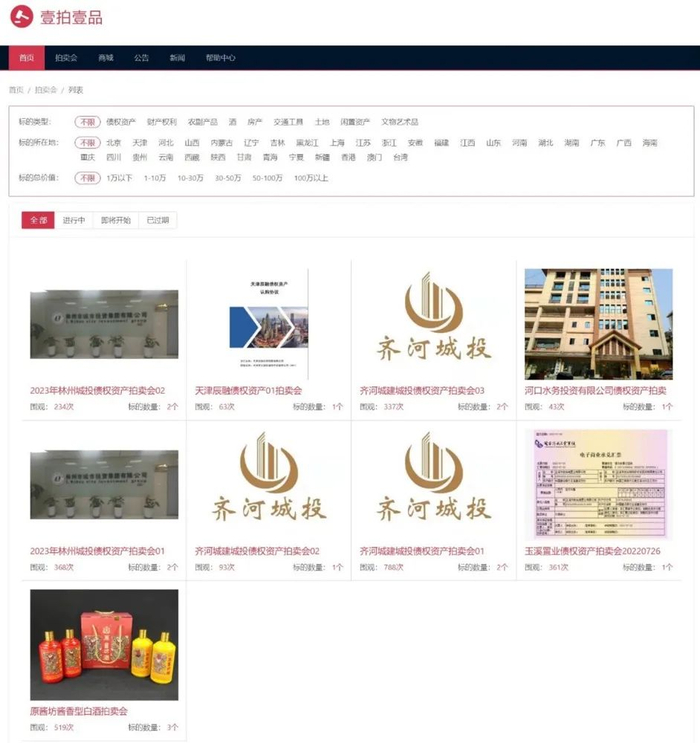Open 天津辰融债权资产01拍卖会 cover image

pyautogui.click(x=269, y=324)
